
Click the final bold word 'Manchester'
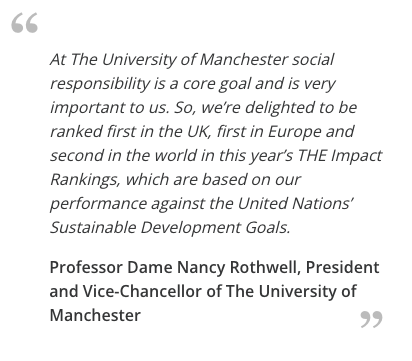pos(95,315)
